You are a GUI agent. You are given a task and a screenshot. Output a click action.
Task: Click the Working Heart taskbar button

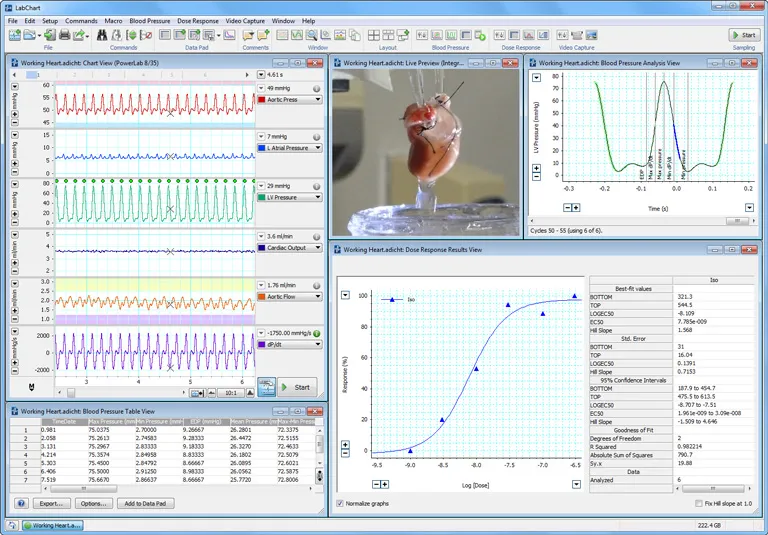click(x=54, y=525)
